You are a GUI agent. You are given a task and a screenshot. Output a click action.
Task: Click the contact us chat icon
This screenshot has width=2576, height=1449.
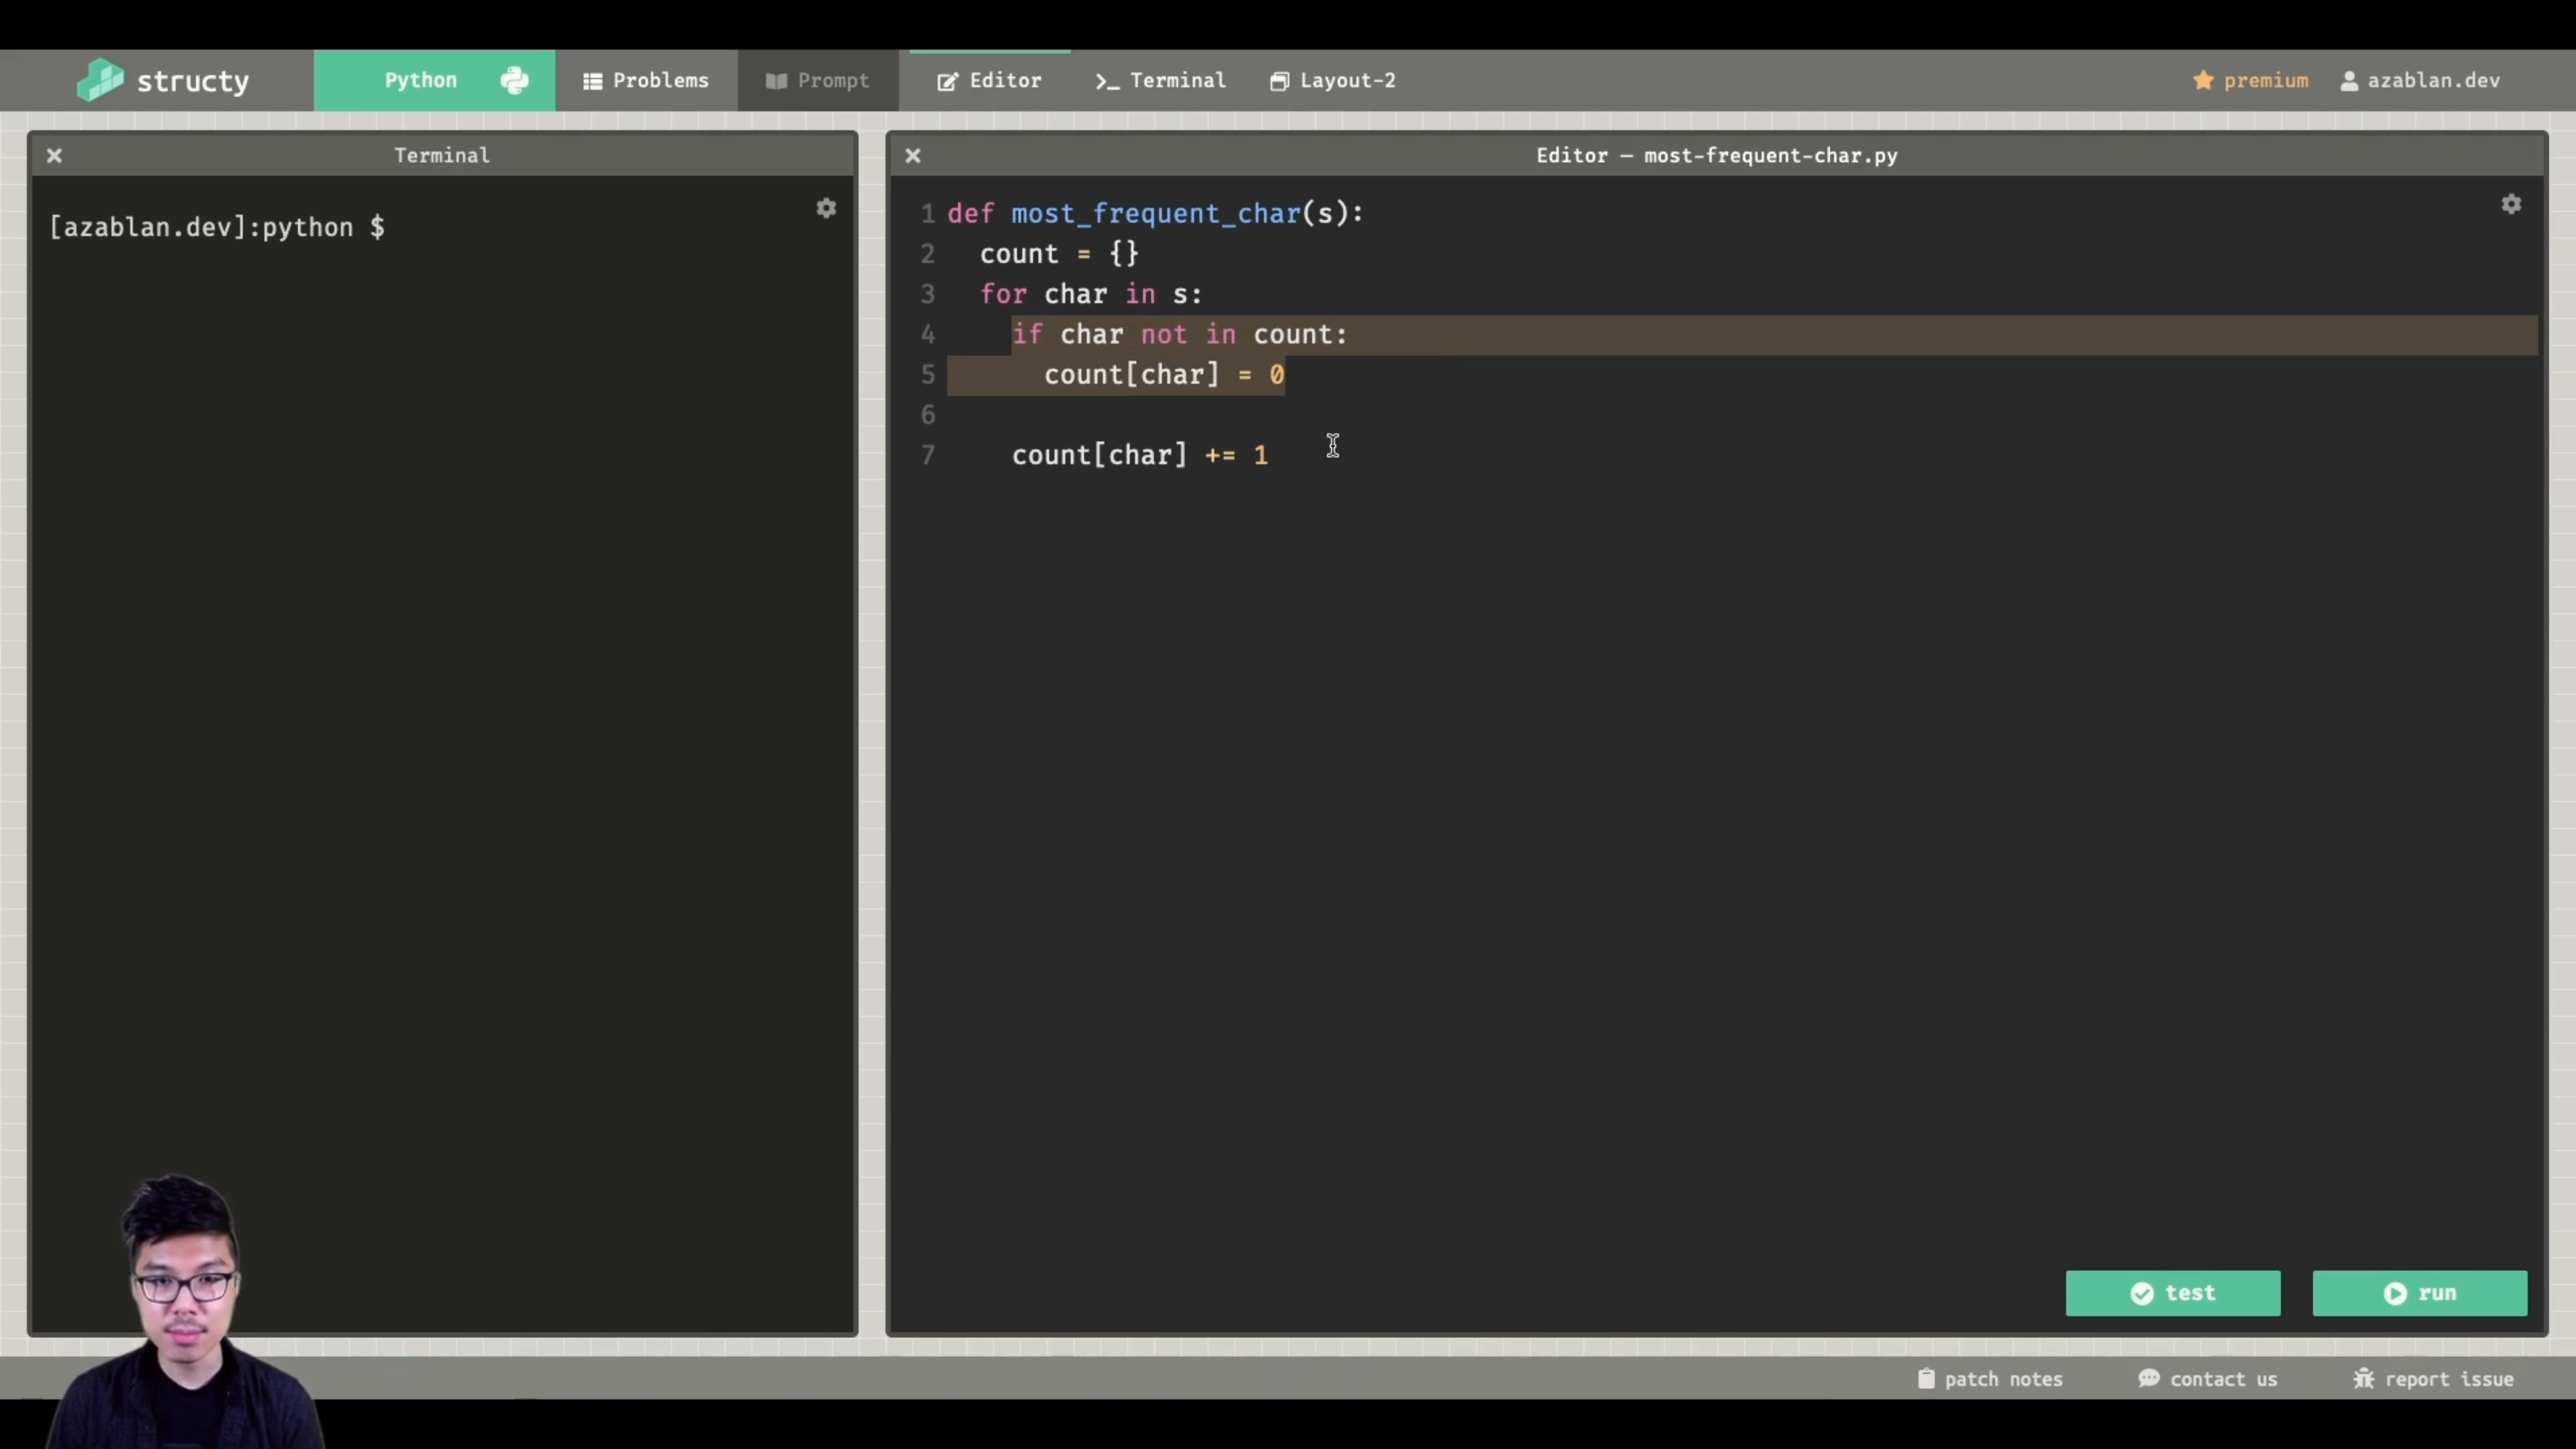[x=2148, y=1378]
